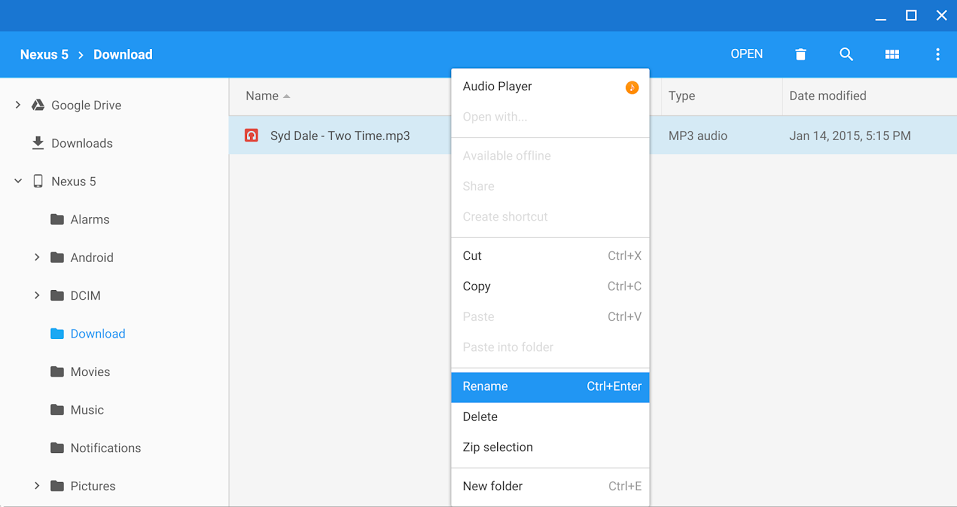Click the orange Audio Player icon
Screen dimensions: 957x507
(632, 87)
